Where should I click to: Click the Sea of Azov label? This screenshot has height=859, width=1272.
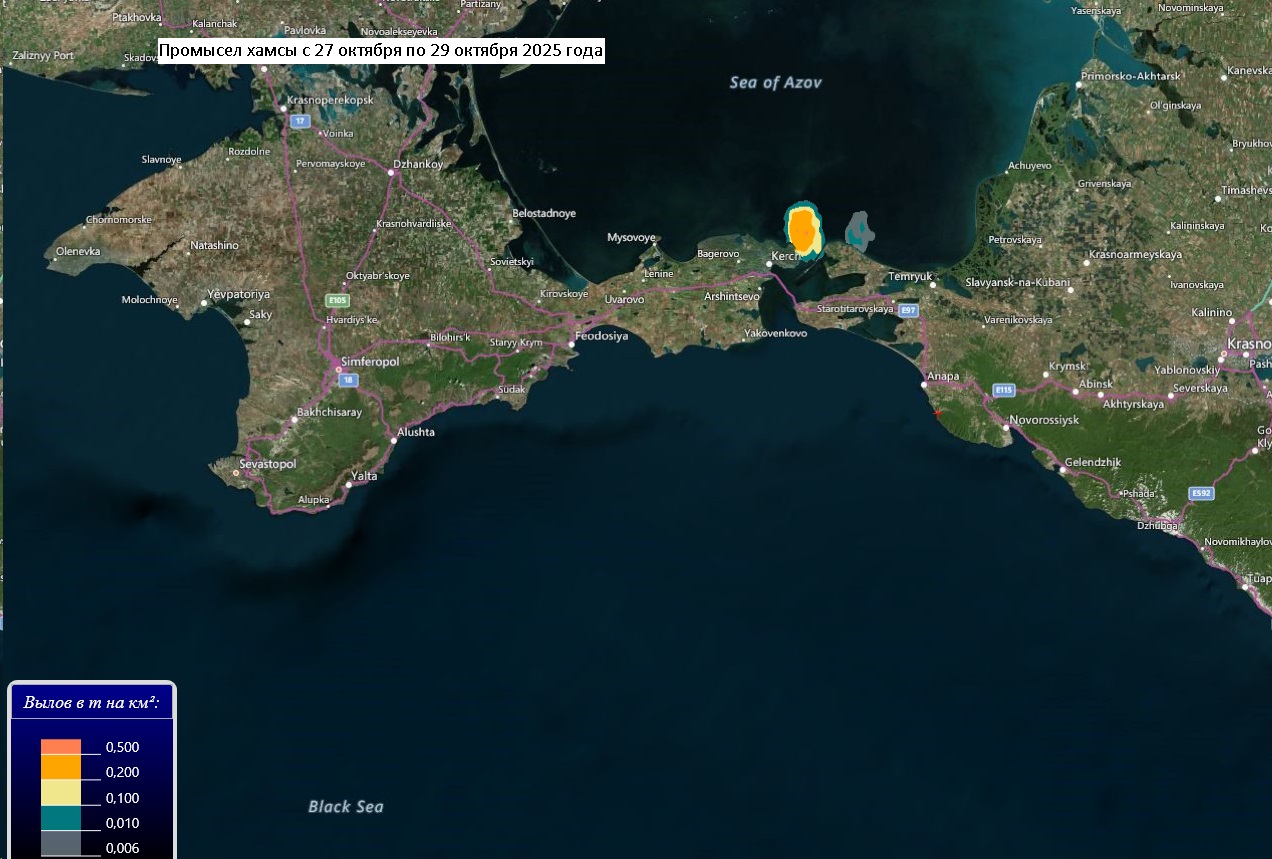pyautogui.click(x=775, y=82)
